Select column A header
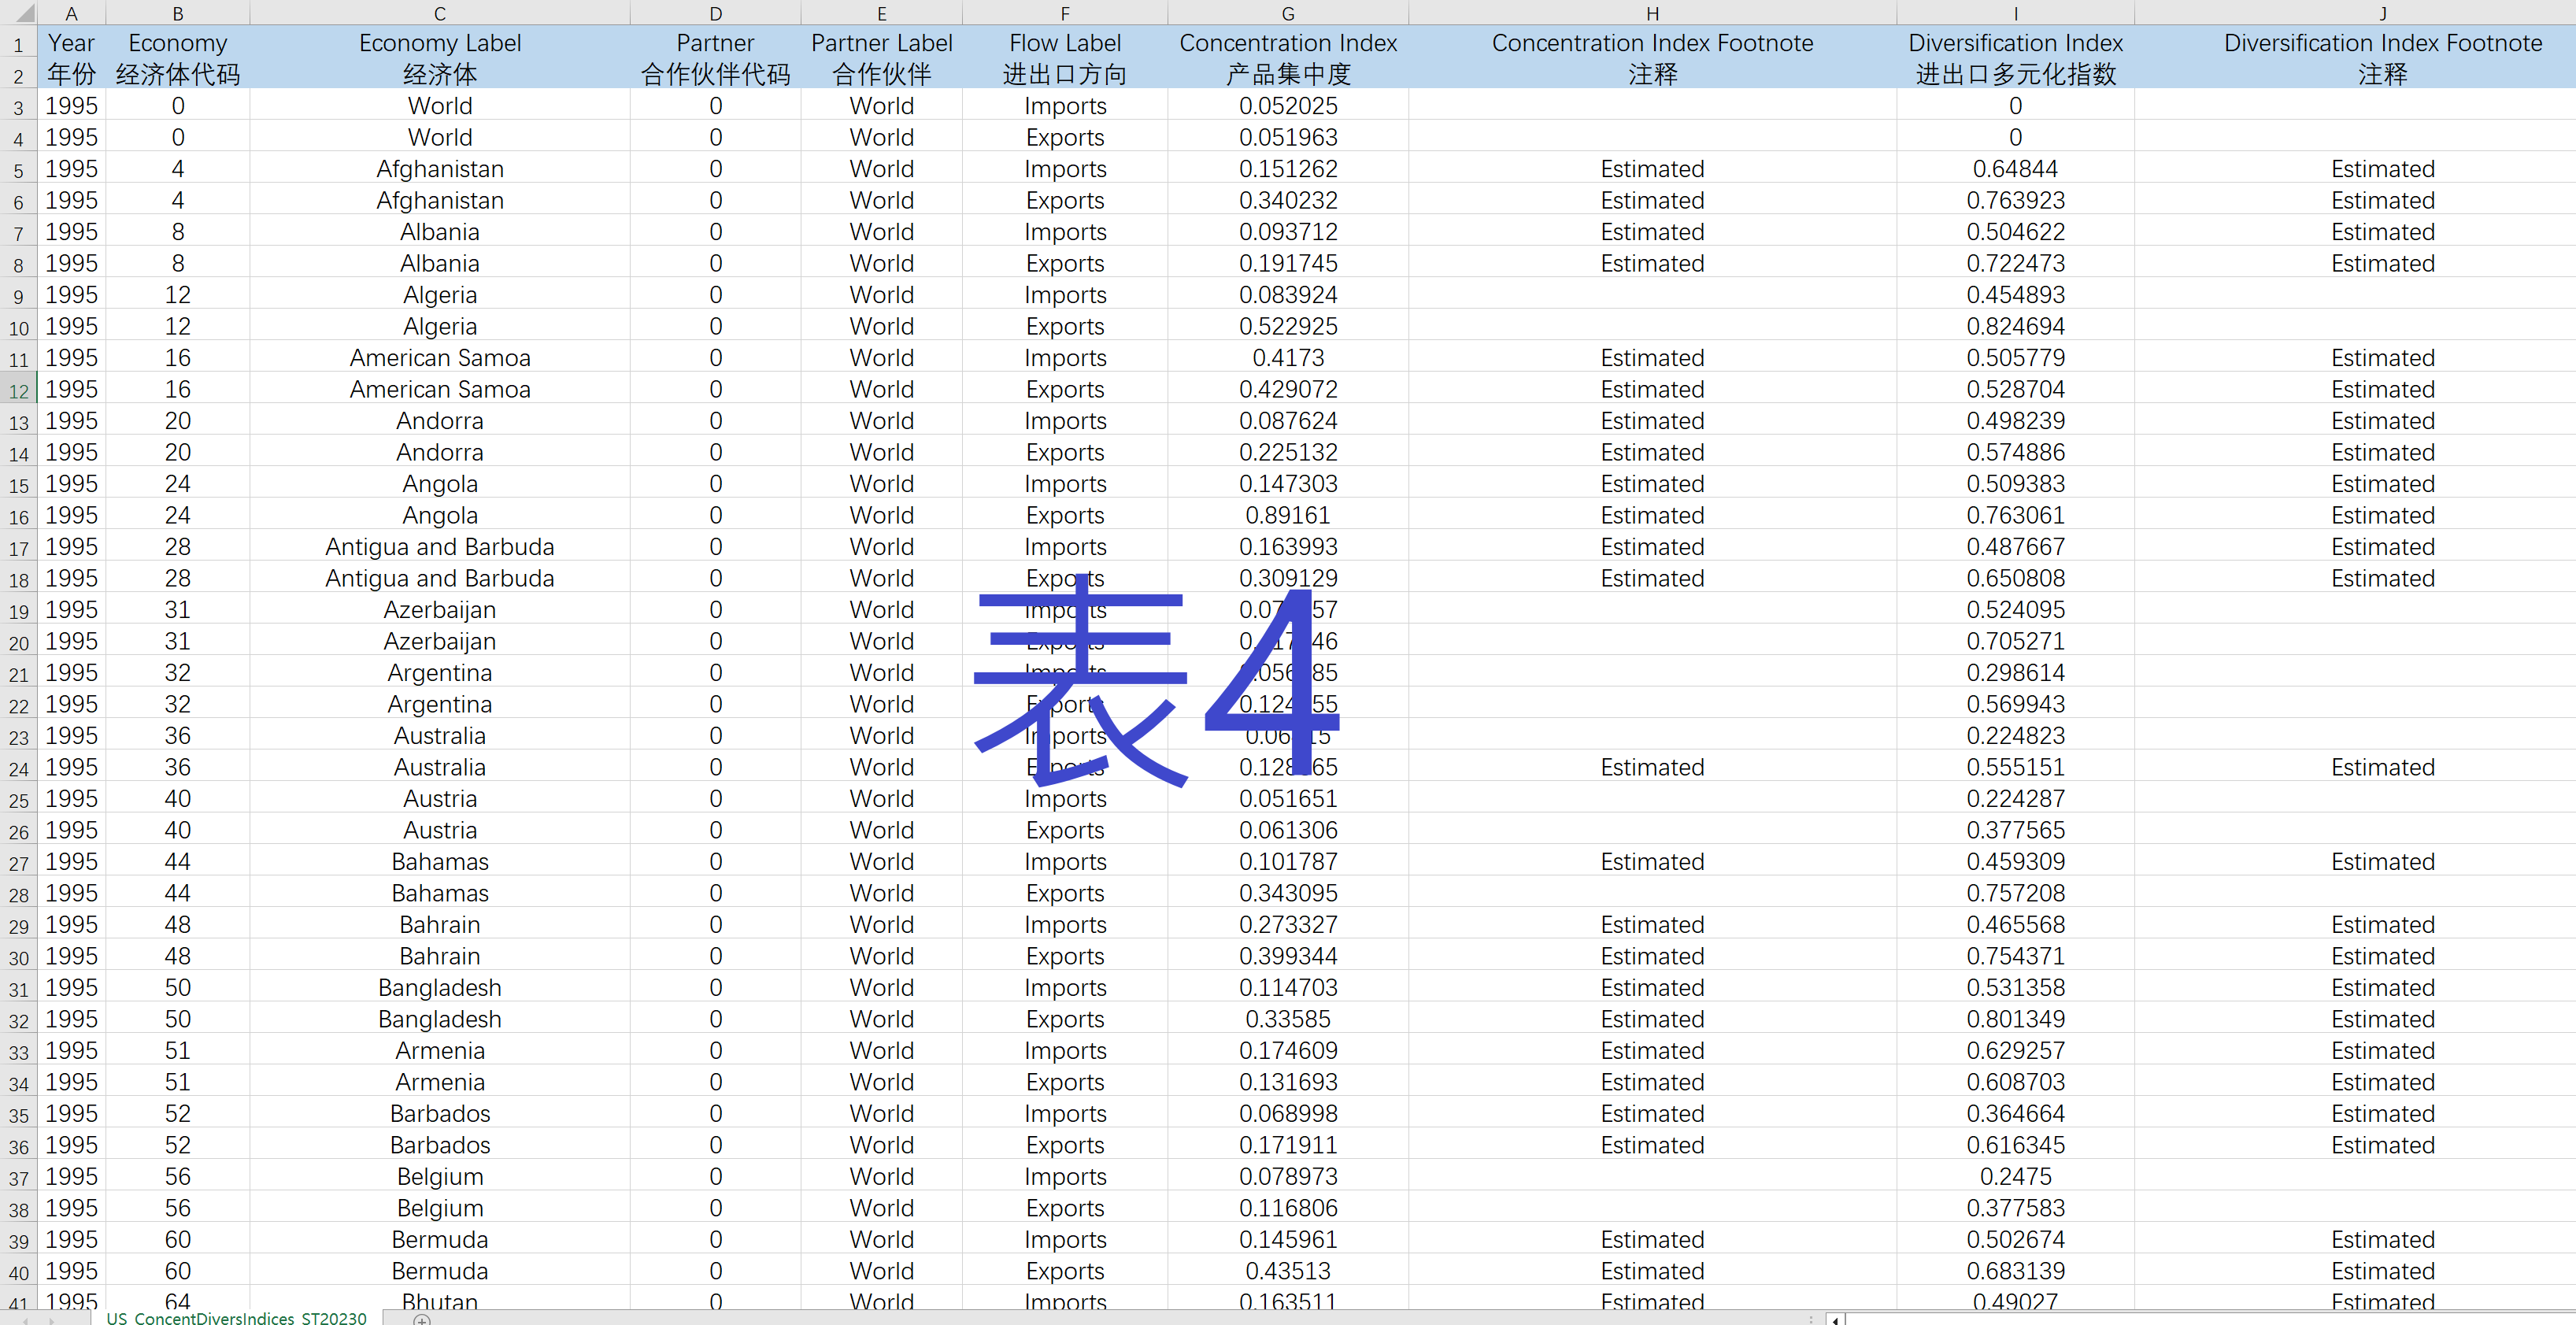Viewport: 2576px width, 1325px height. 71,14
